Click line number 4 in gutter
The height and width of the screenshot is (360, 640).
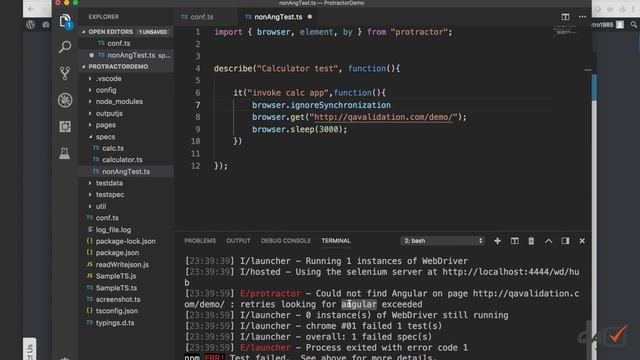[x=198, y=69]
